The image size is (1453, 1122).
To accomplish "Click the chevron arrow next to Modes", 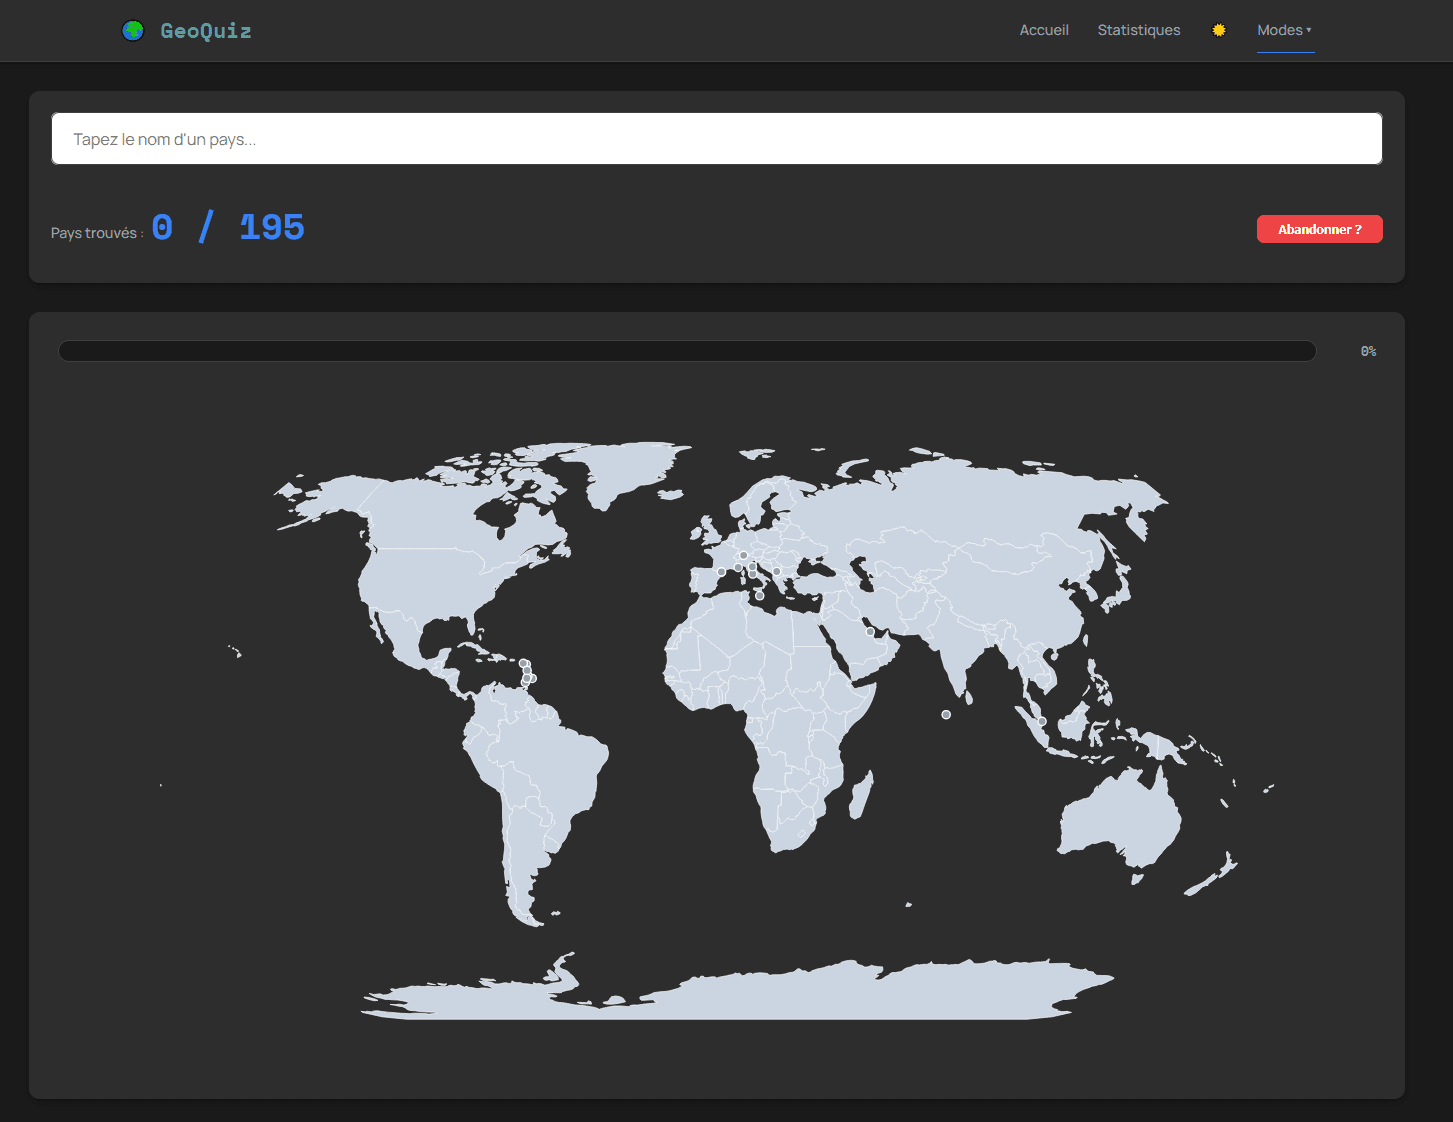I will click(x=1310, y=30).
